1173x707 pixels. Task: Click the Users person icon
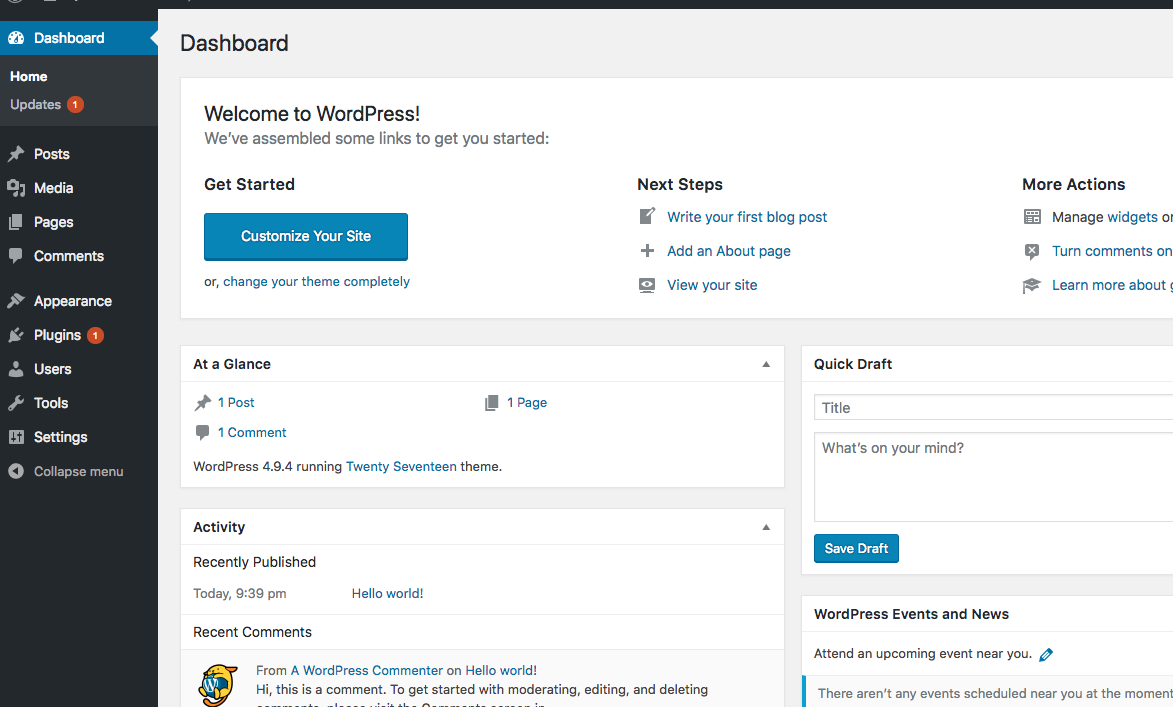(16, 369)
